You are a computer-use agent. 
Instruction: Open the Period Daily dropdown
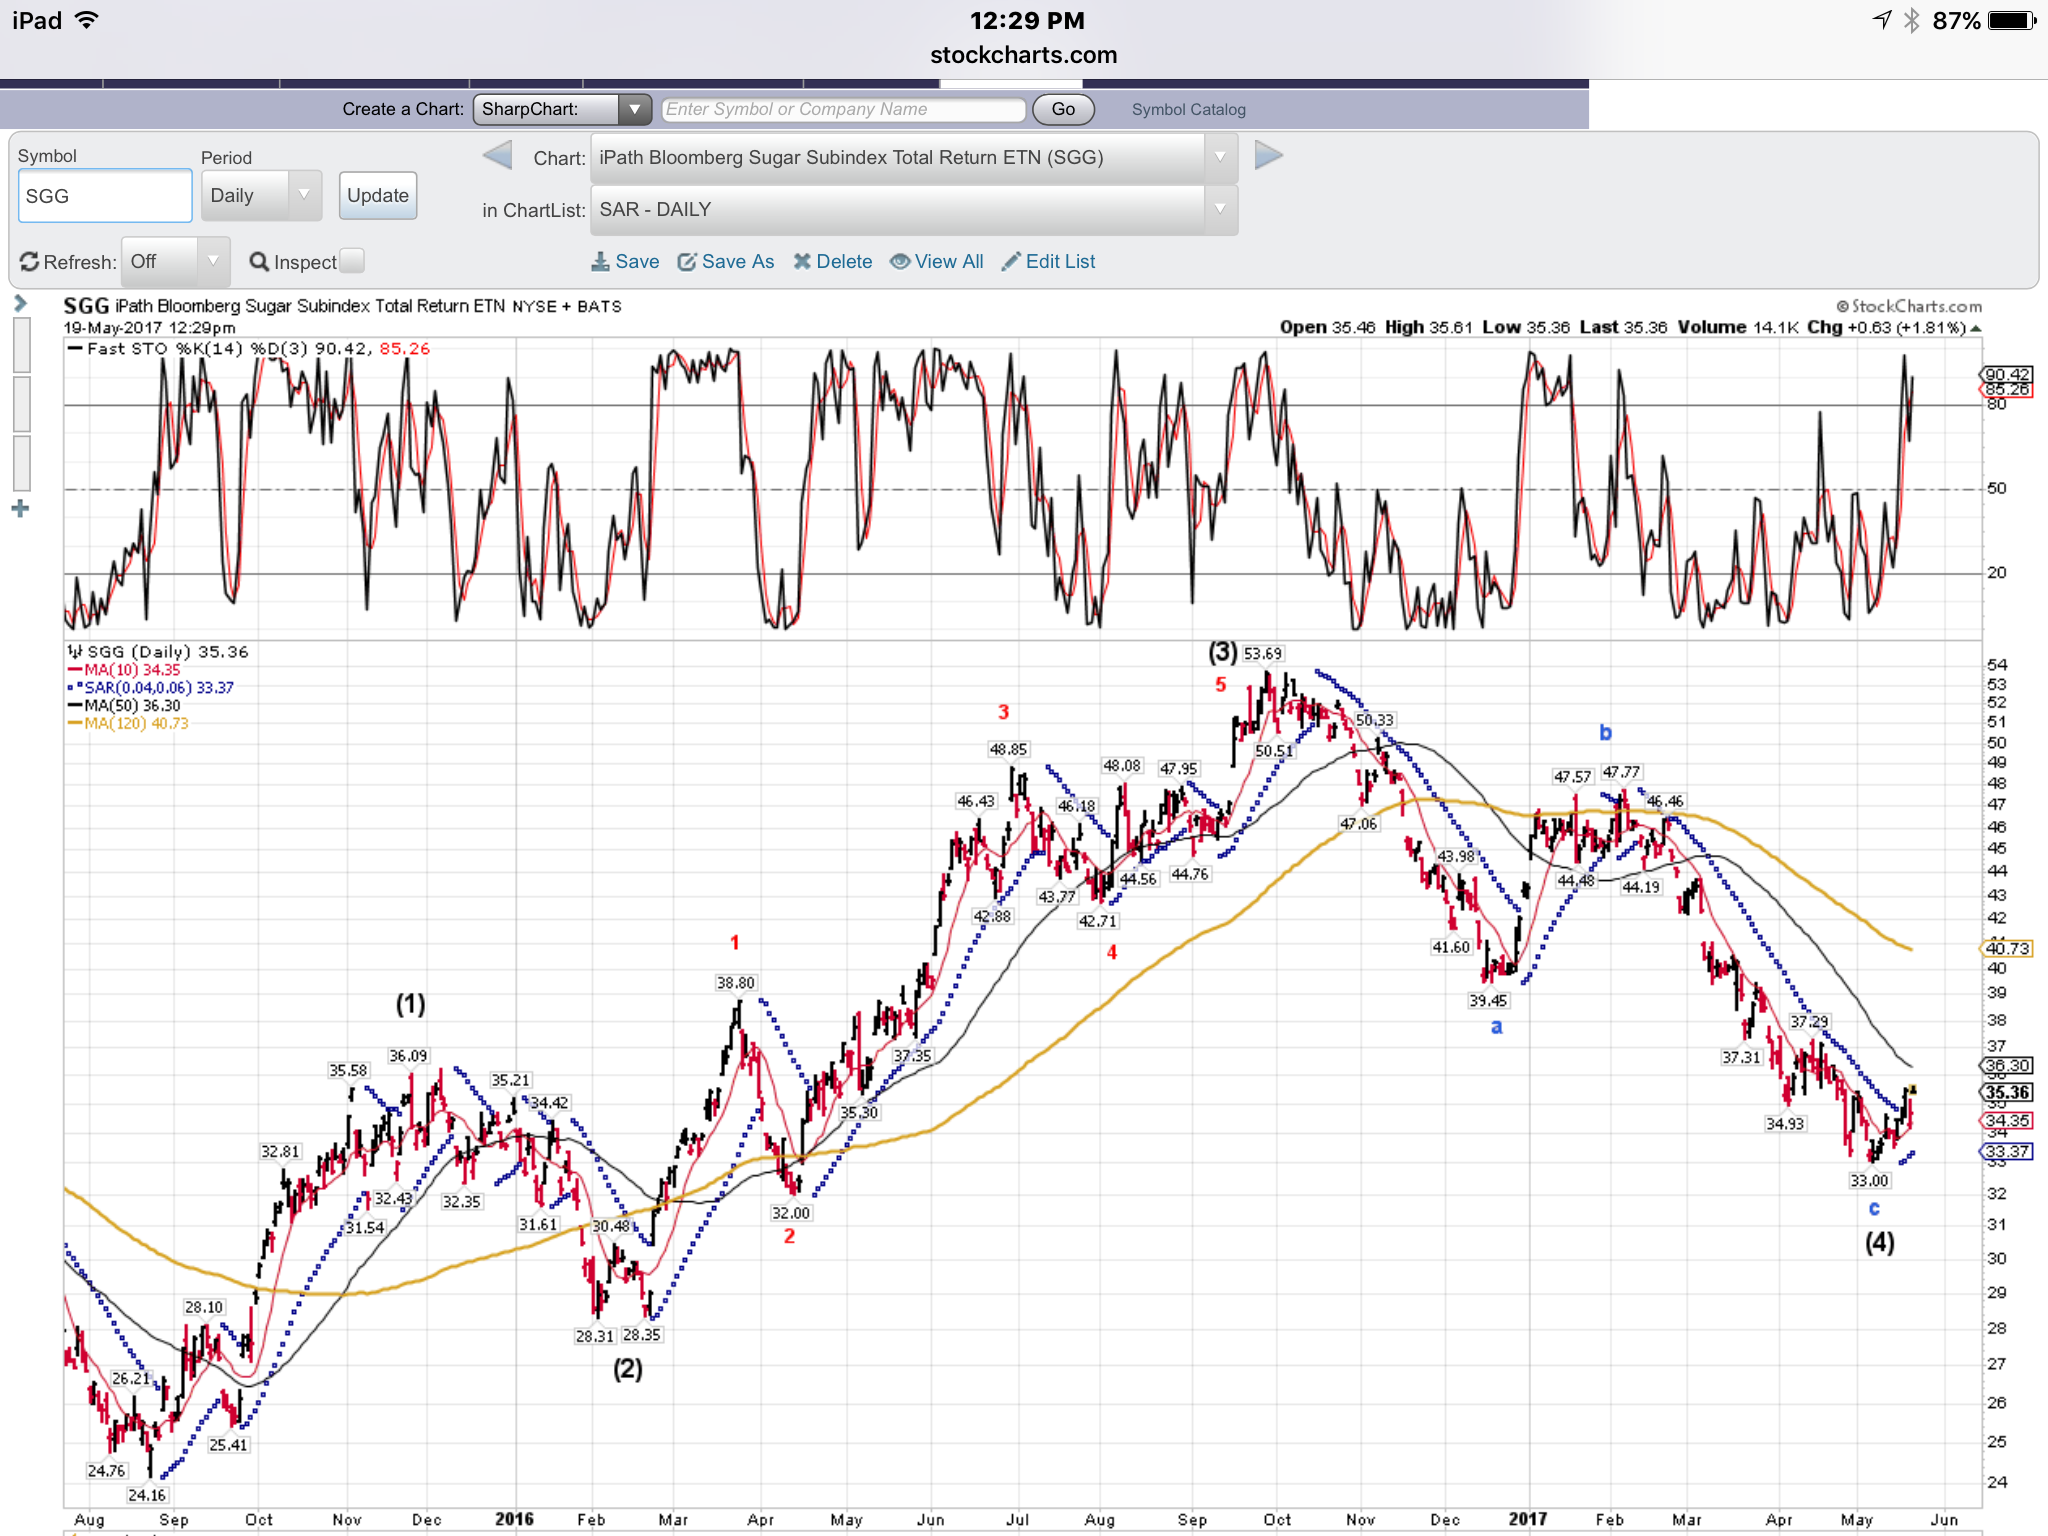click(x=261, y=196)
